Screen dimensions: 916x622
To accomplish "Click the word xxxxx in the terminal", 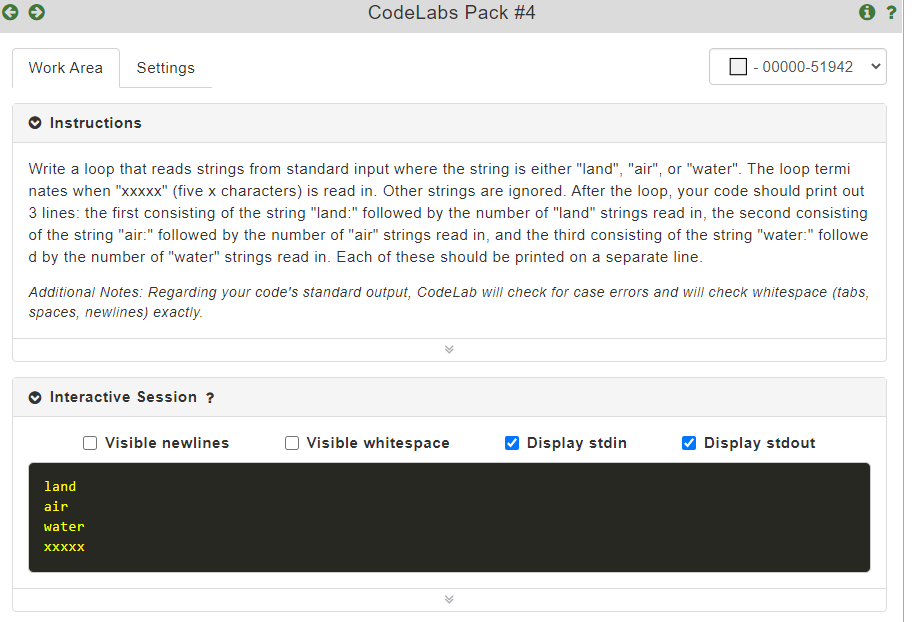I will (64, 547).
